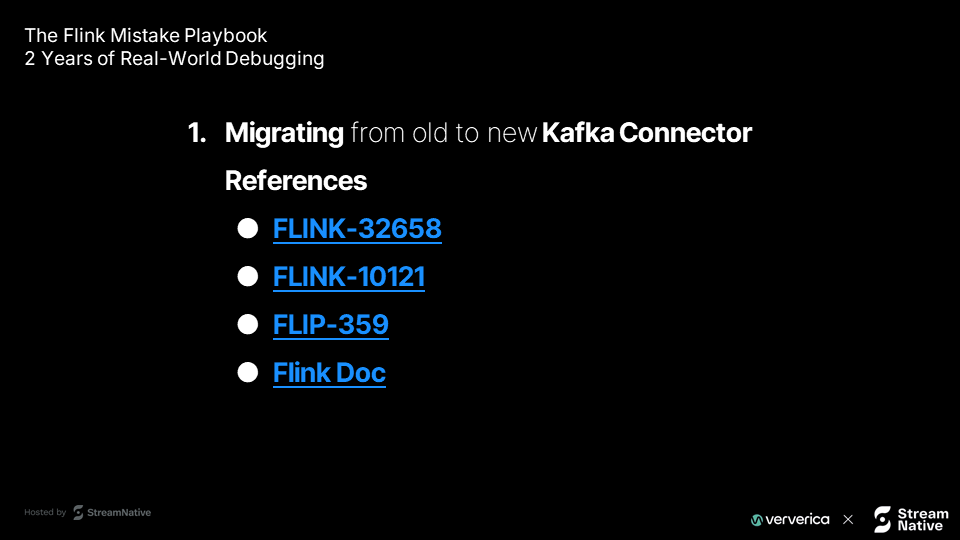The height and width of the screenshot is (540, 960).
Task: Select the References heading
Action: coord(296,181)
